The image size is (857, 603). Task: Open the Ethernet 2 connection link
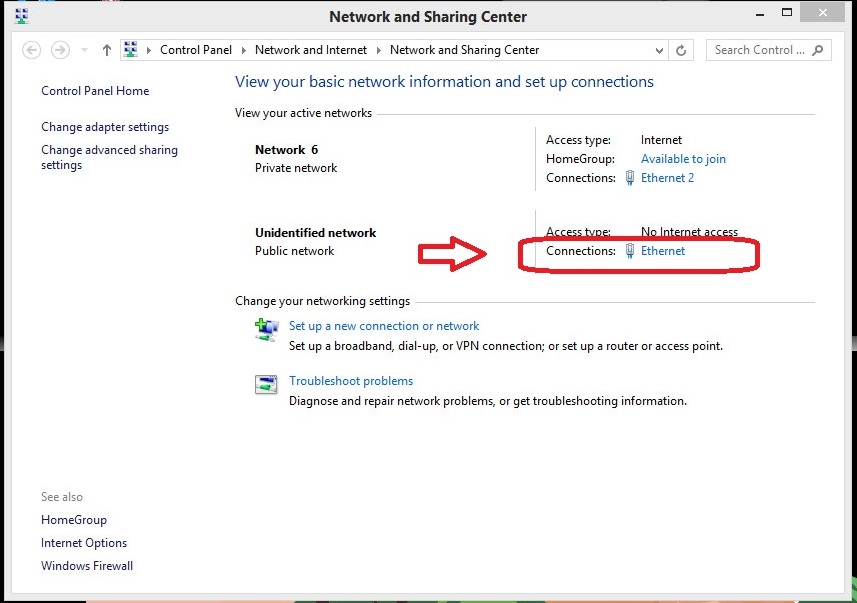click(x=667, y=178)
